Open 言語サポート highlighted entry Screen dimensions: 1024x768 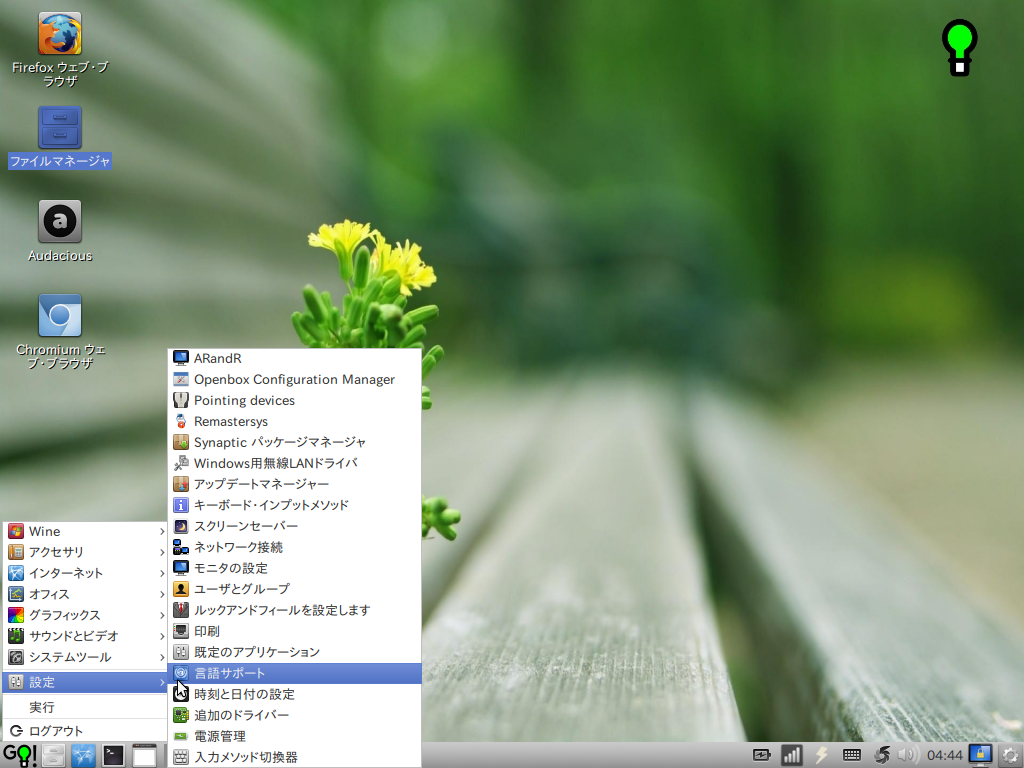pos(295,673)
